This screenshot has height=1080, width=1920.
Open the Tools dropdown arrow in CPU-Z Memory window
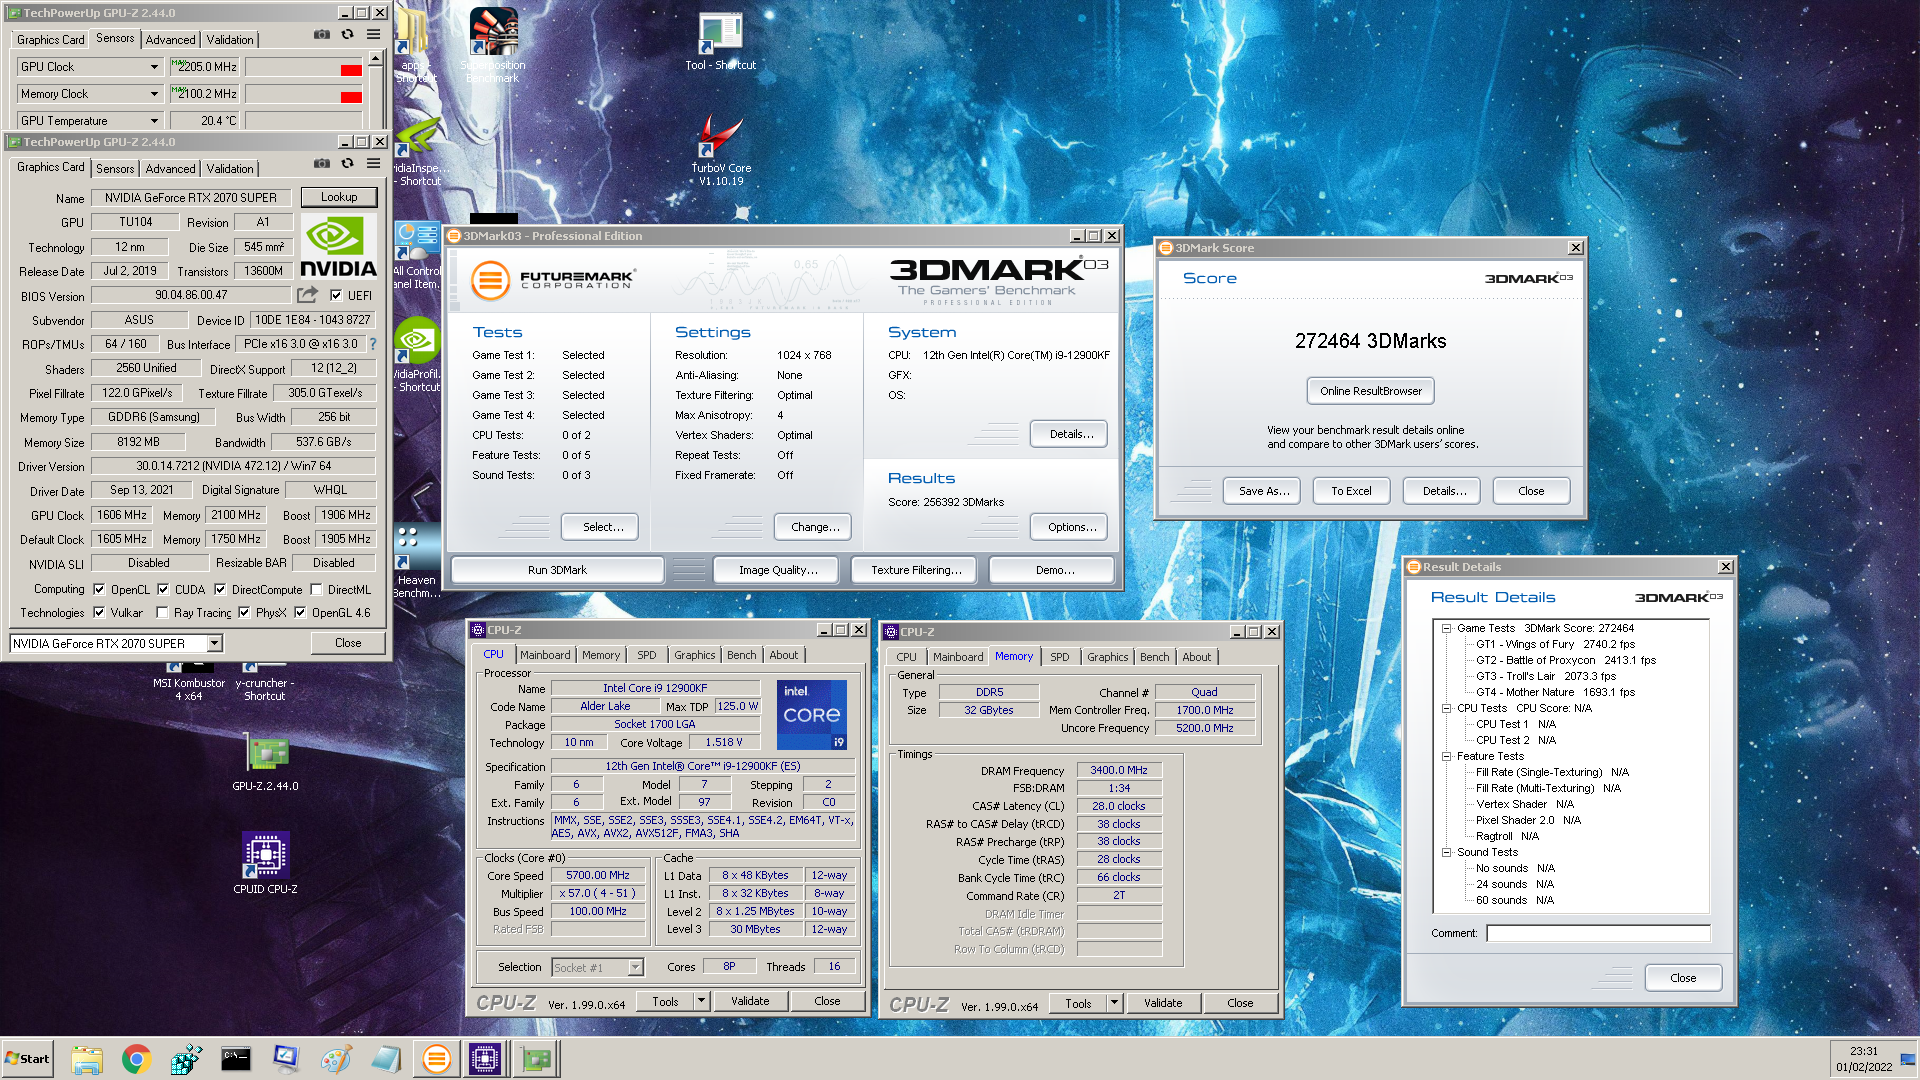click(1115, 1002)
